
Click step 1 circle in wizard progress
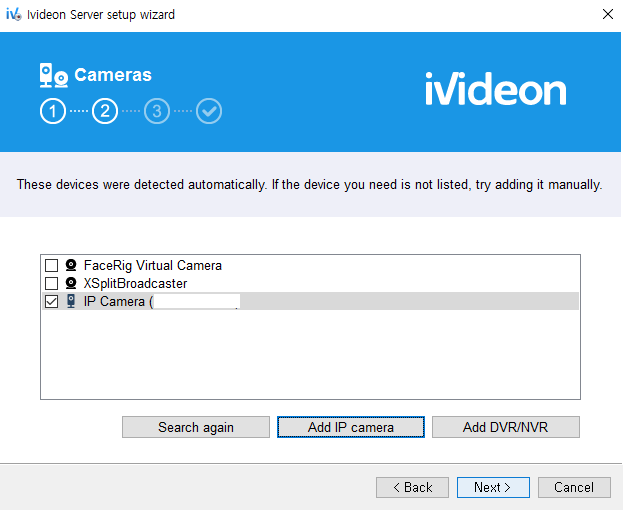click(x=52, y=111)
